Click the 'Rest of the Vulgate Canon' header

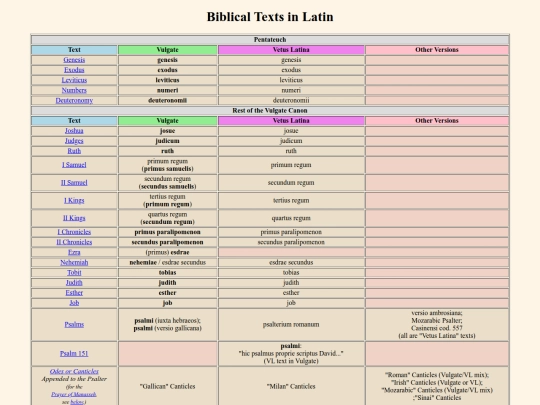point(270,111)
